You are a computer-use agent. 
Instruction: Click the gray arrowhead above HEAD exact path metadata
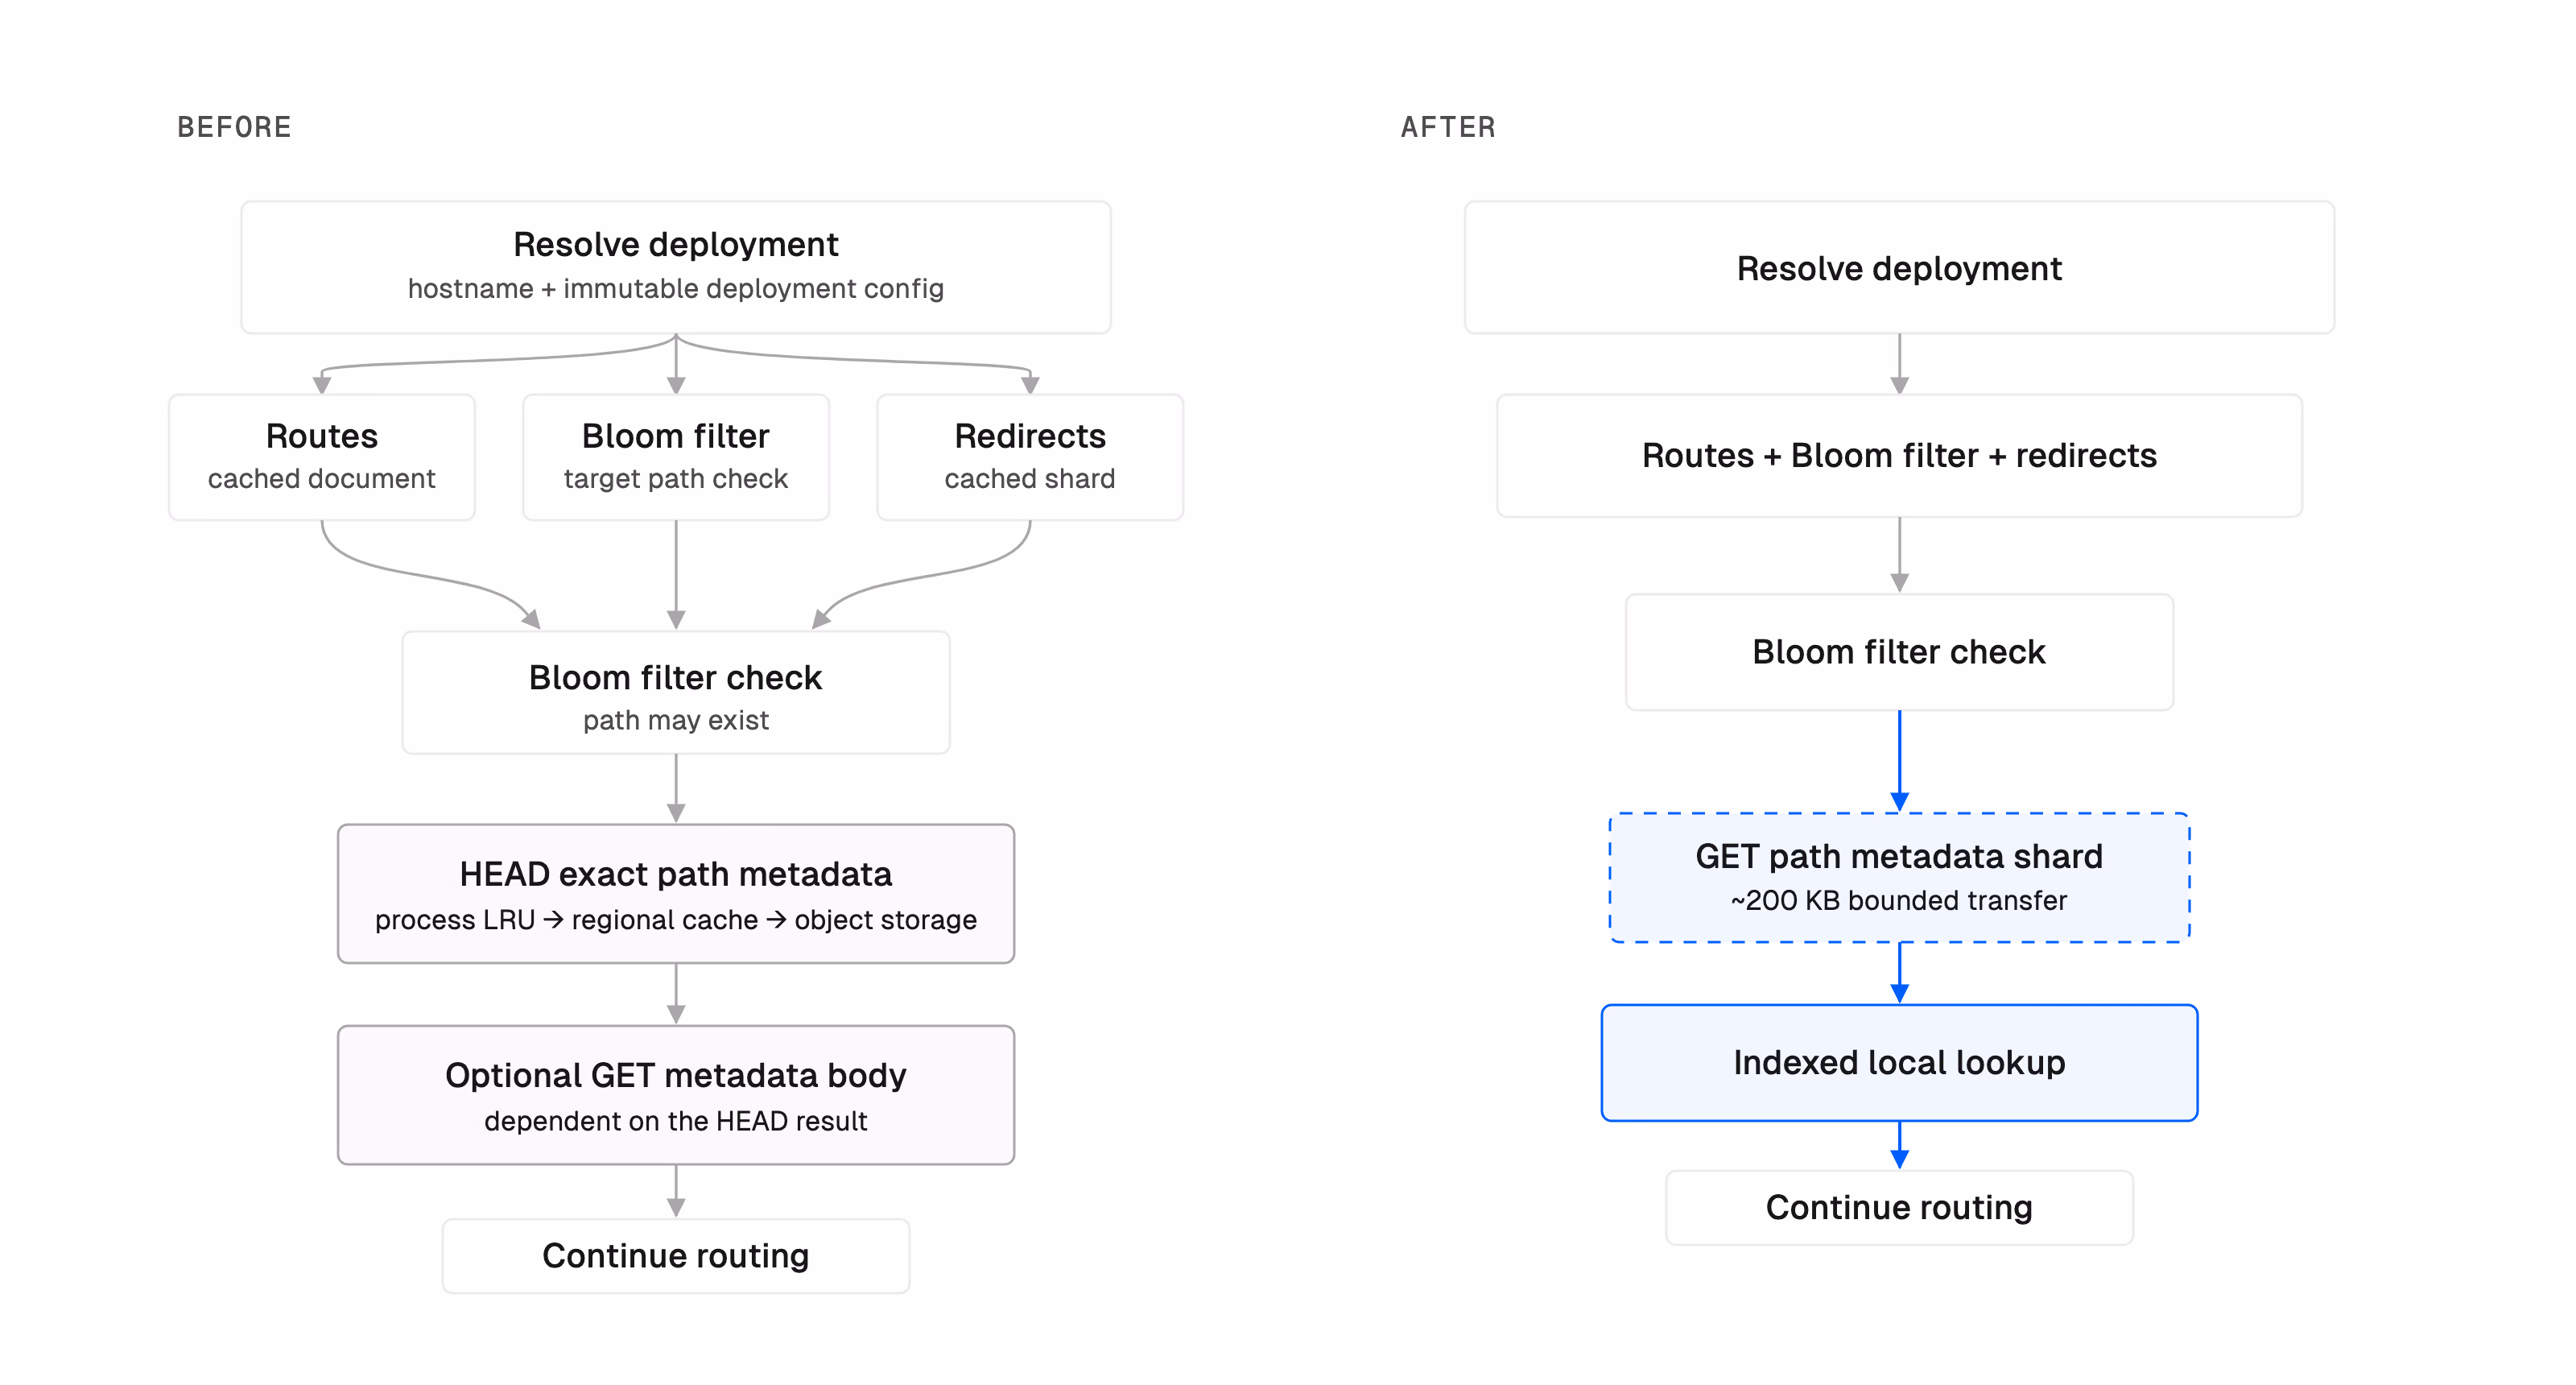[676, 814]
